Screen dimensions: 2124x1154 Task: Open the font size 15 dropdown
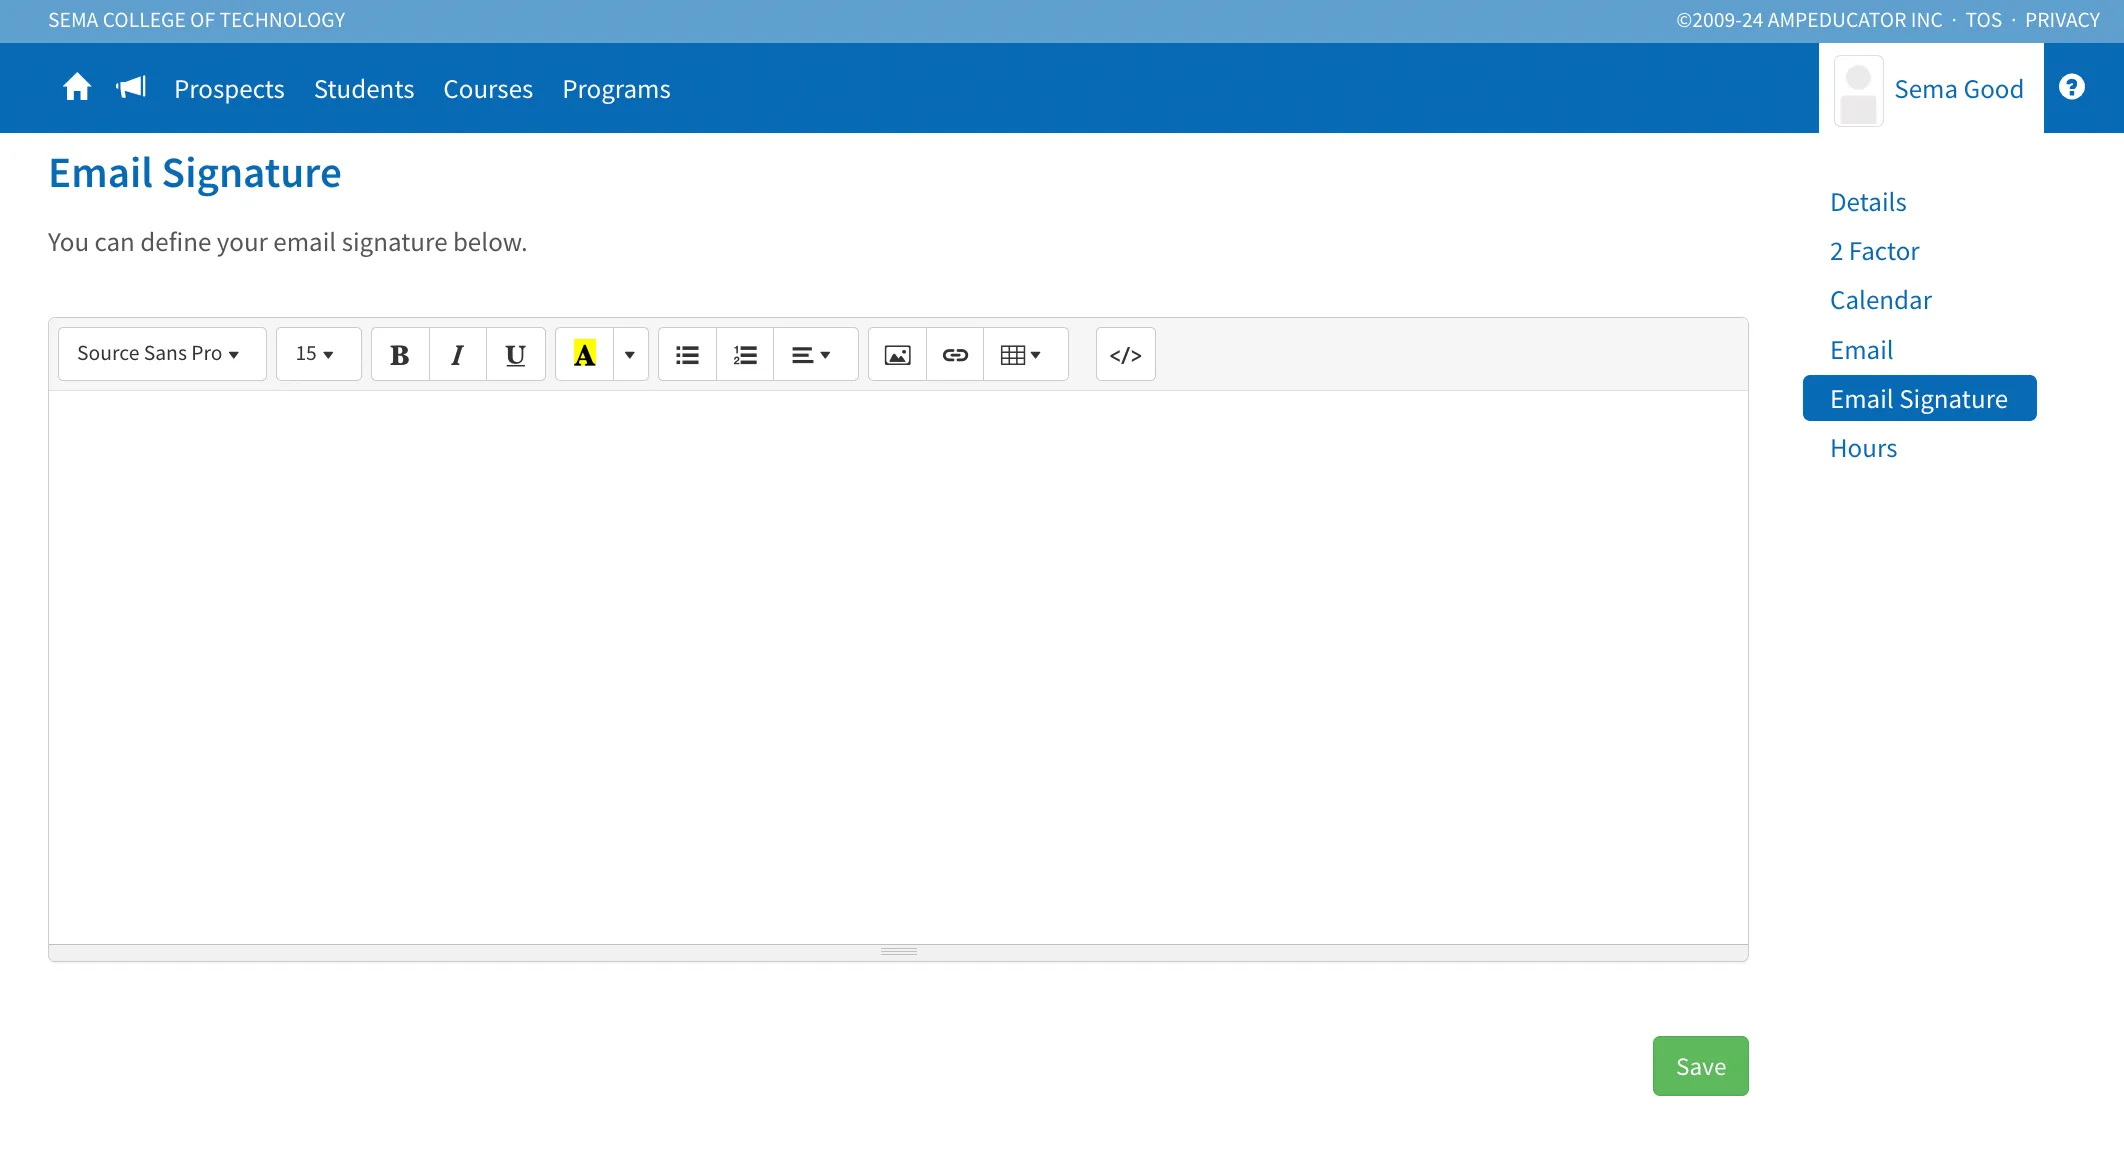(x=319, y=354)
